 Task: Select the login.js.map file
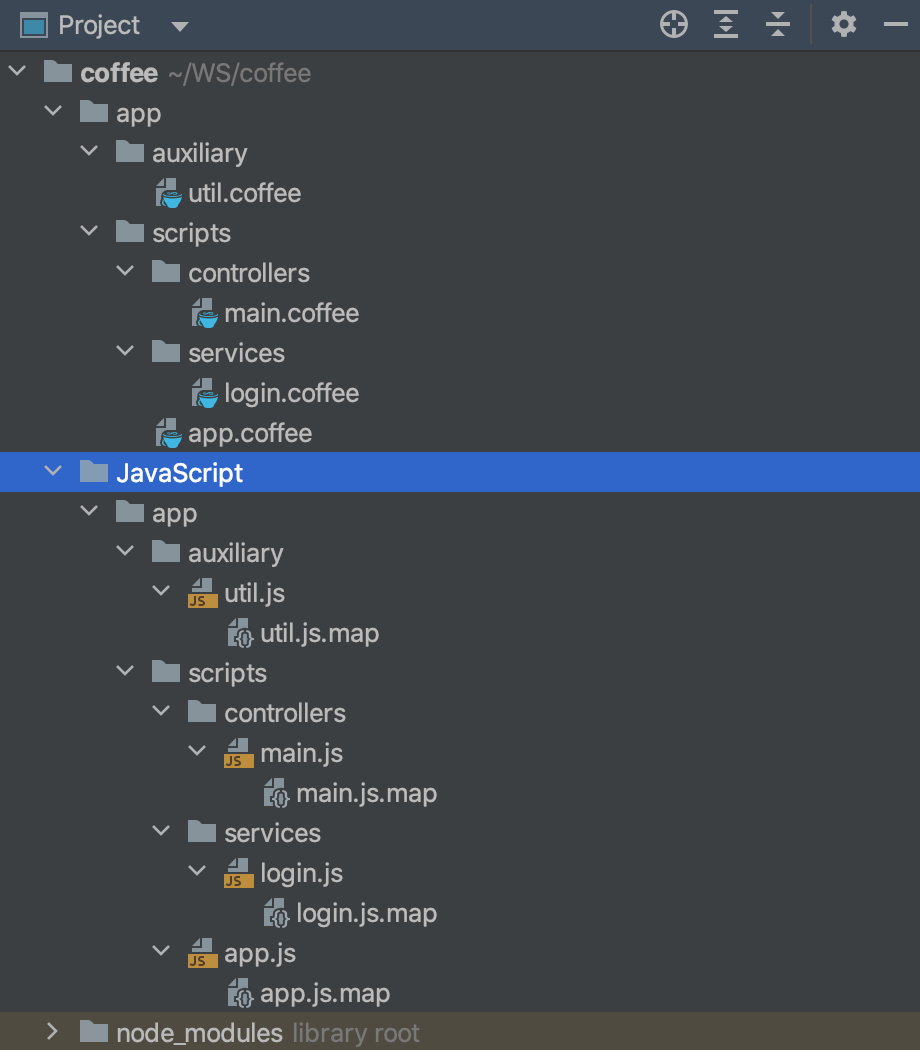click(x=366, y=912)
